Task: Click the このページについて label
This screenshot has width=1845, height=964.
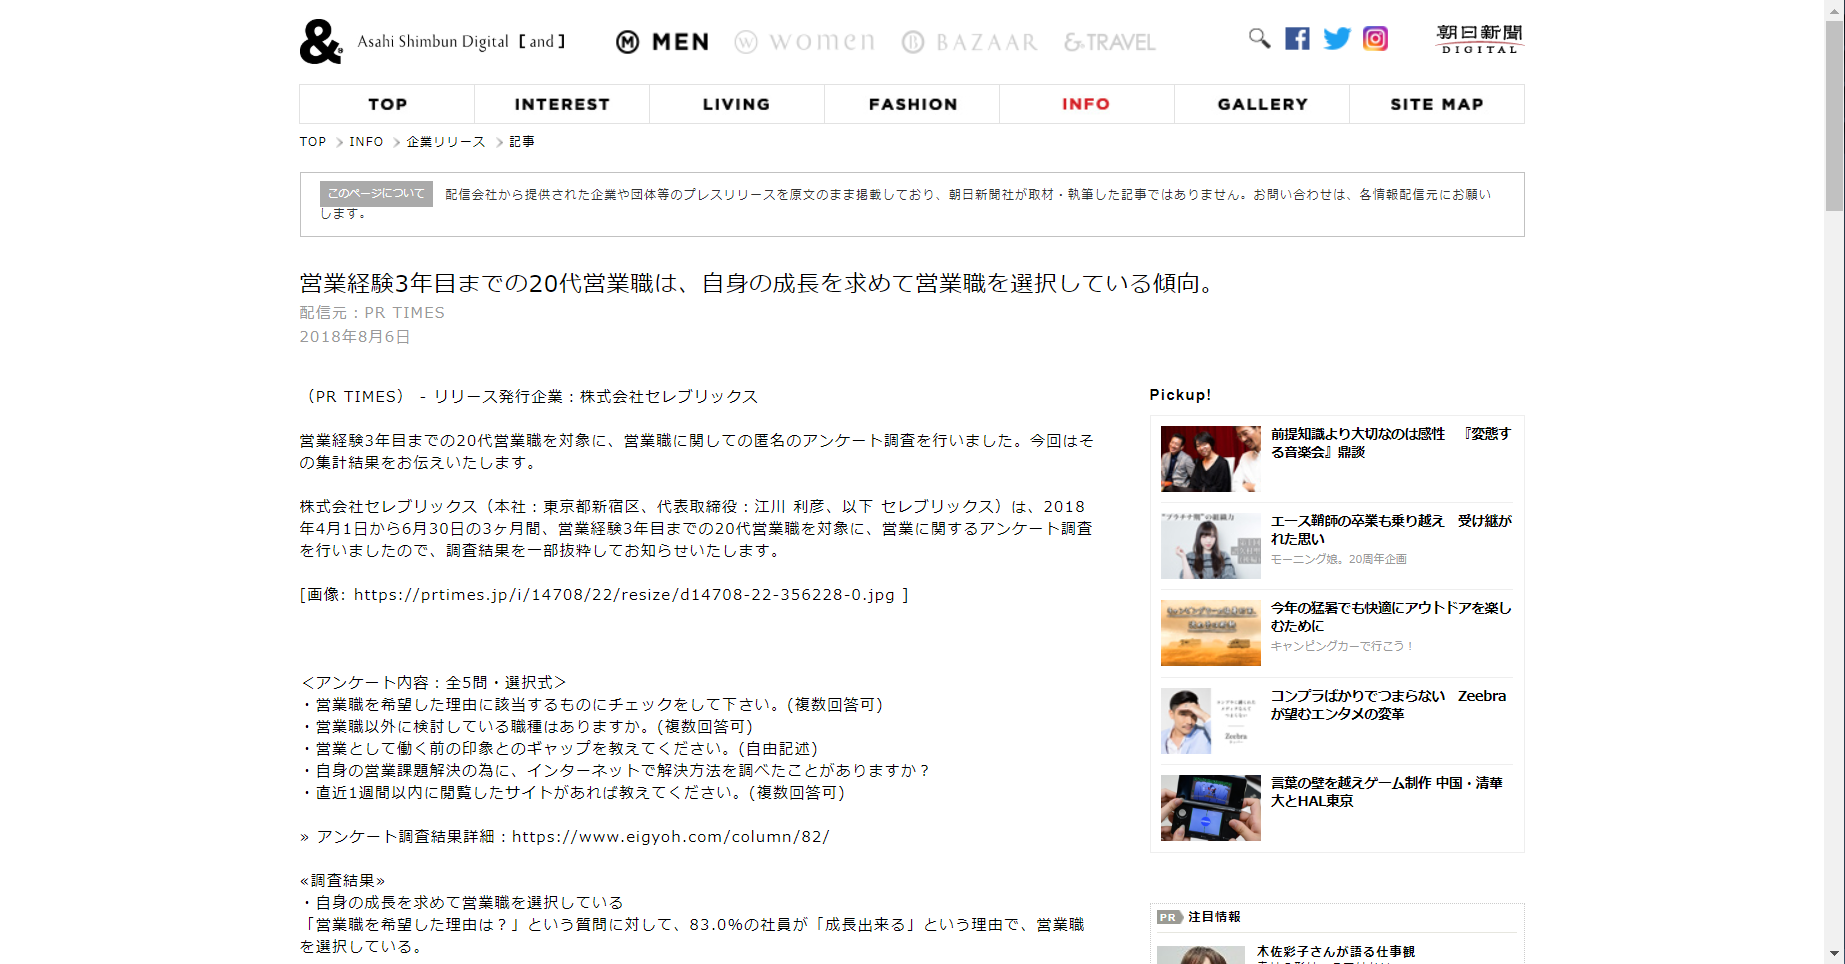Action: coord(376,194)
